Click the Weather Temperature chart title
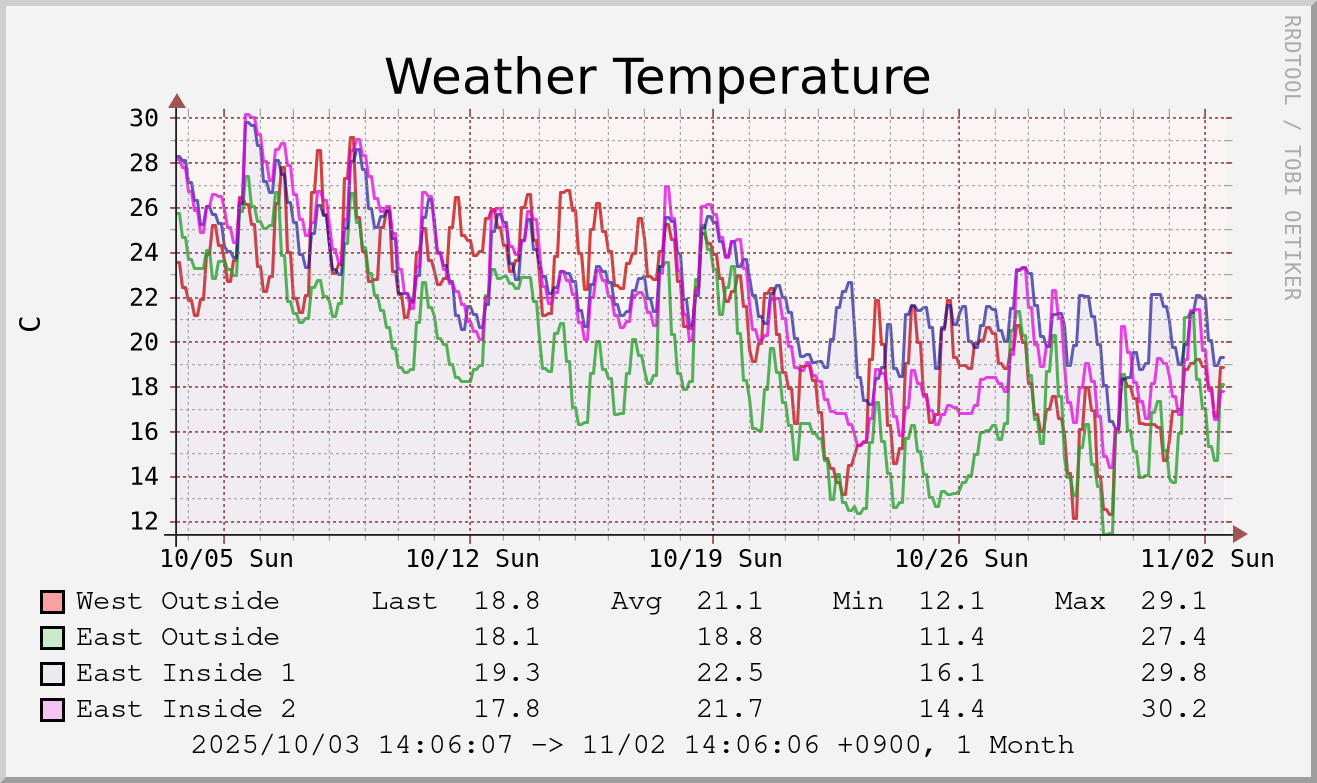The image size is (1317, 783). click(657, 77)
